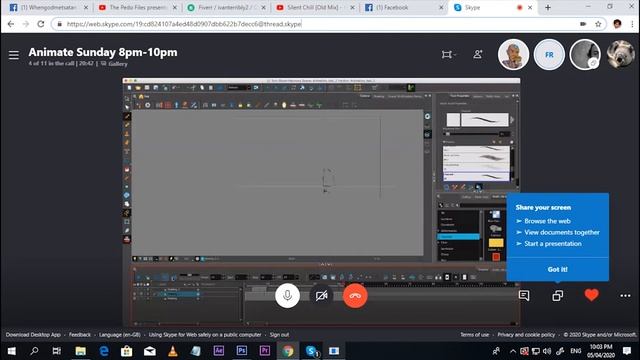Select the first participant photo avatar
Screen dimensions: 640x360
pos(513,55)
